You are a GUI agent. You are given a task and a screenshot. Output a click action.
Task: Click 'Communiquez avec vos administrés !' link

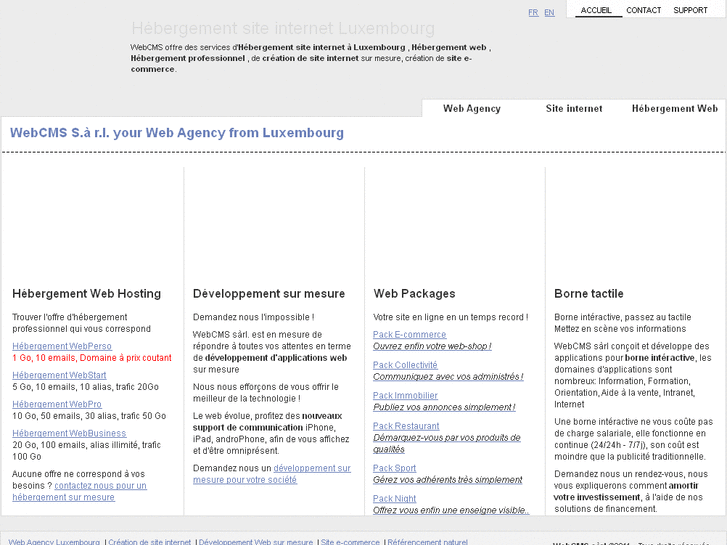coord(448,377)
